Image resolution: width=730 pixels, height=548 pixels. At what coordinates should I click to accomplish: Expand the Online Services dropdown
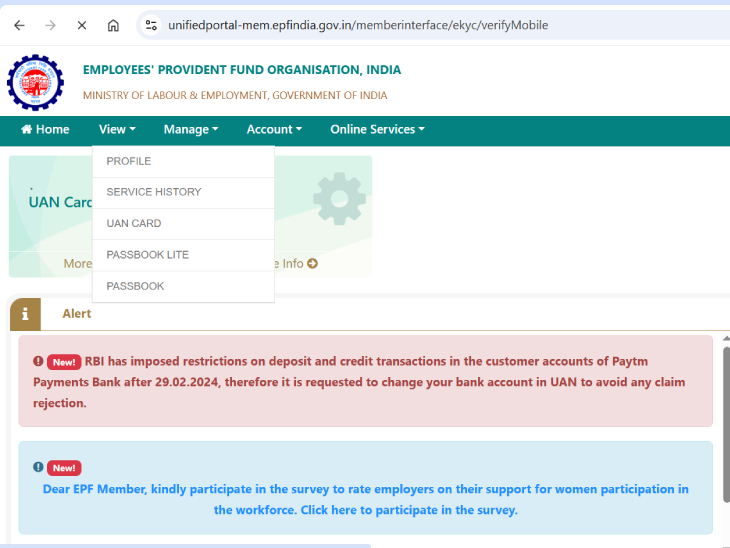coord(377,129)
